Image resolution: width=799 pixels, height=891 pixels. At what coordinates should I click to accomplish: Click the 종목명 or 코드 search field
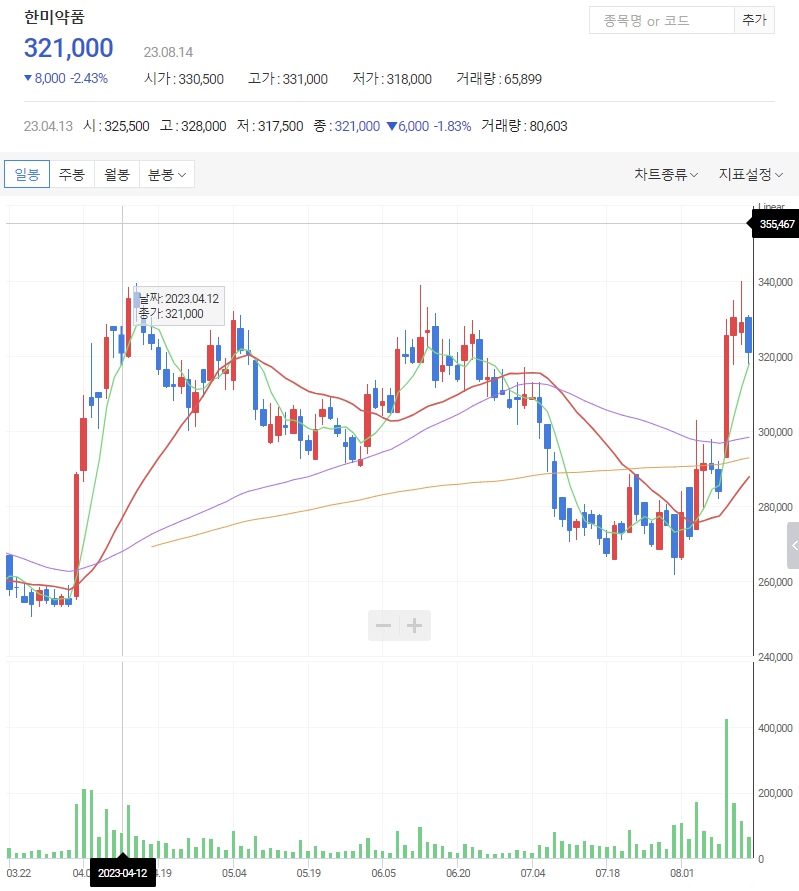662,20
